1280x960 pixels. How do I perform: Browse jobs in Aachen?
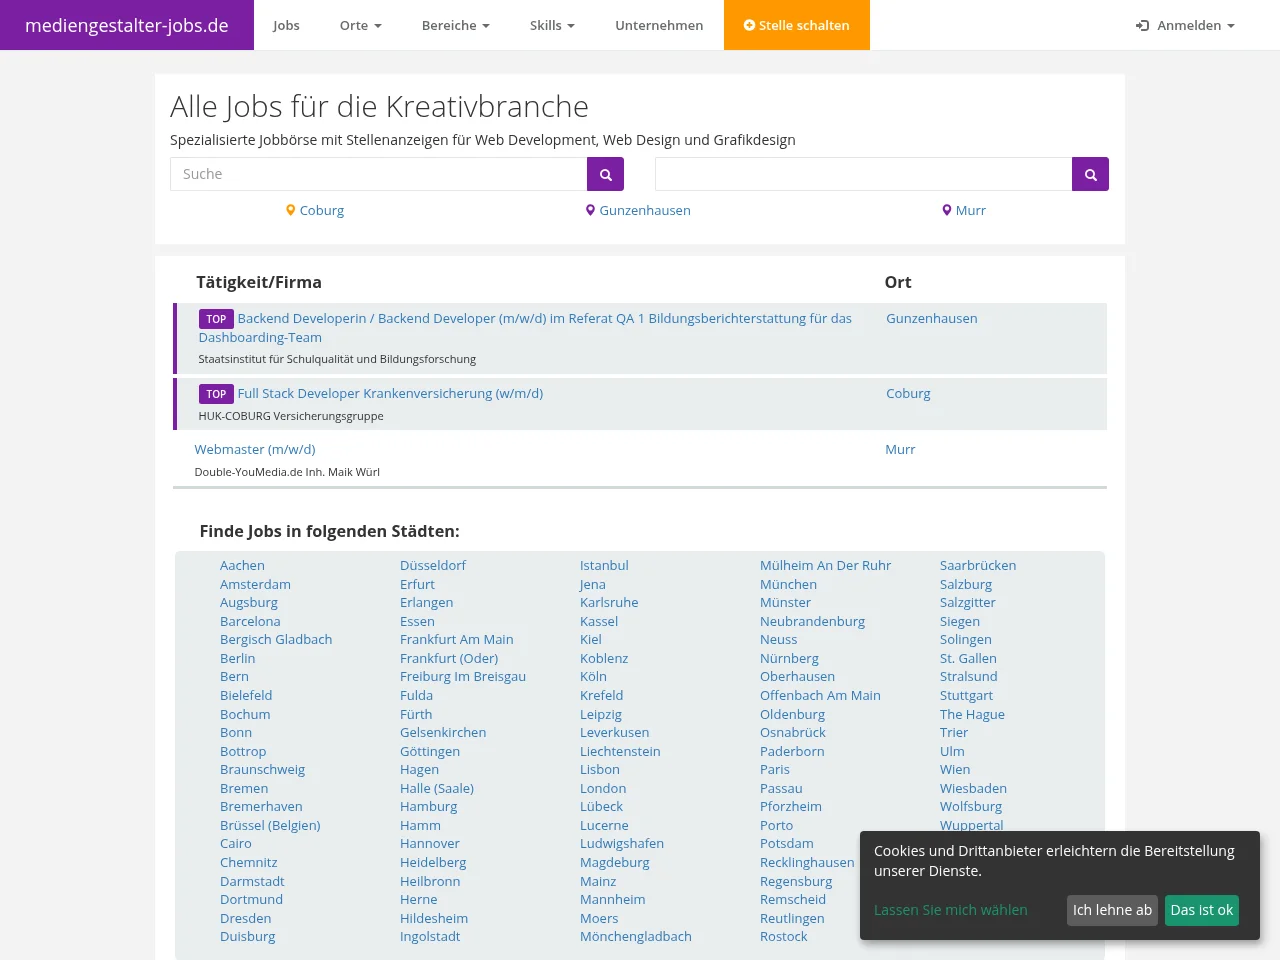242,566
